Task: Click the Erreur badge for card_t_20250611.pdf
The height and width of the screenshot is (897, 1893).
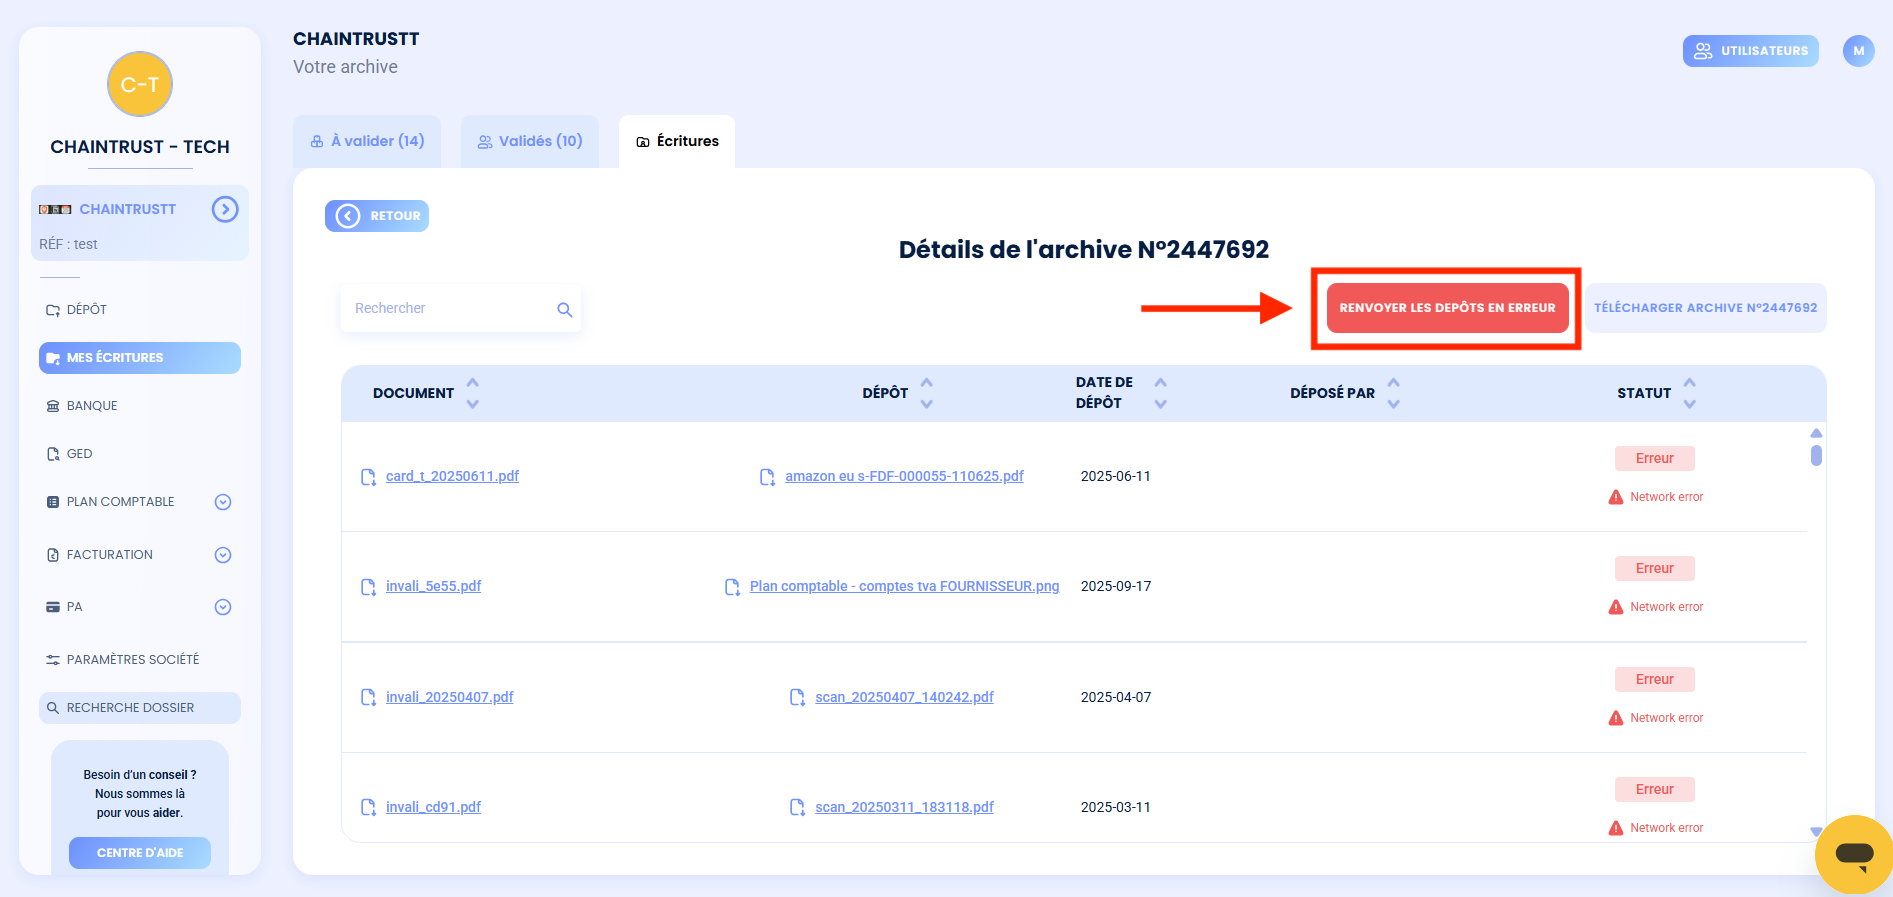Action: 1655,458
